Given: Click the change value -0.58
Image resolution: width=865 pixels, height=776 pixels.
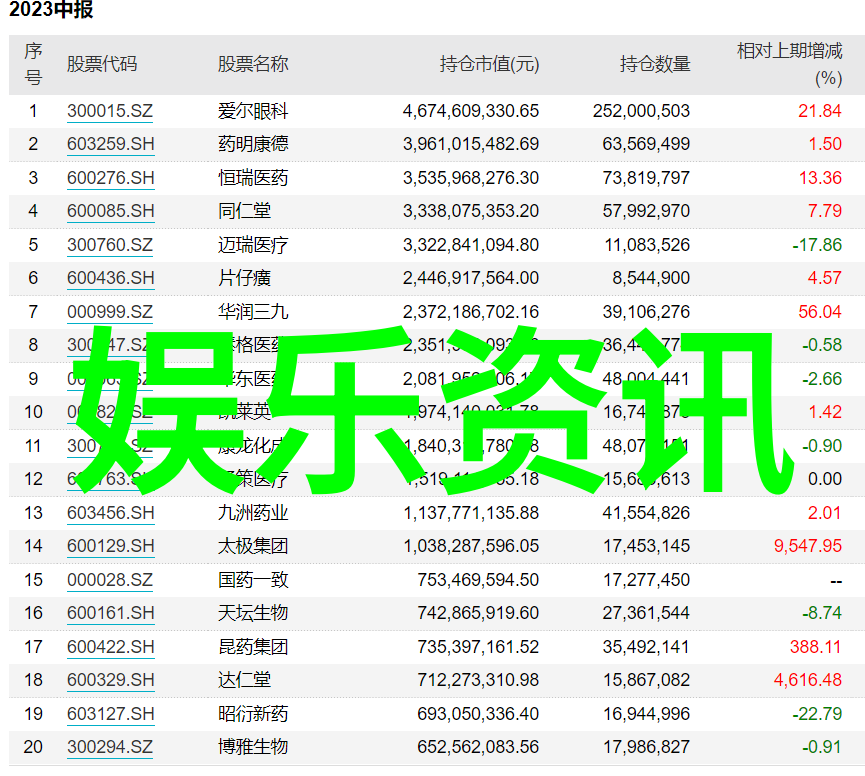Looking at the screenshot, I should click(822, 345).
